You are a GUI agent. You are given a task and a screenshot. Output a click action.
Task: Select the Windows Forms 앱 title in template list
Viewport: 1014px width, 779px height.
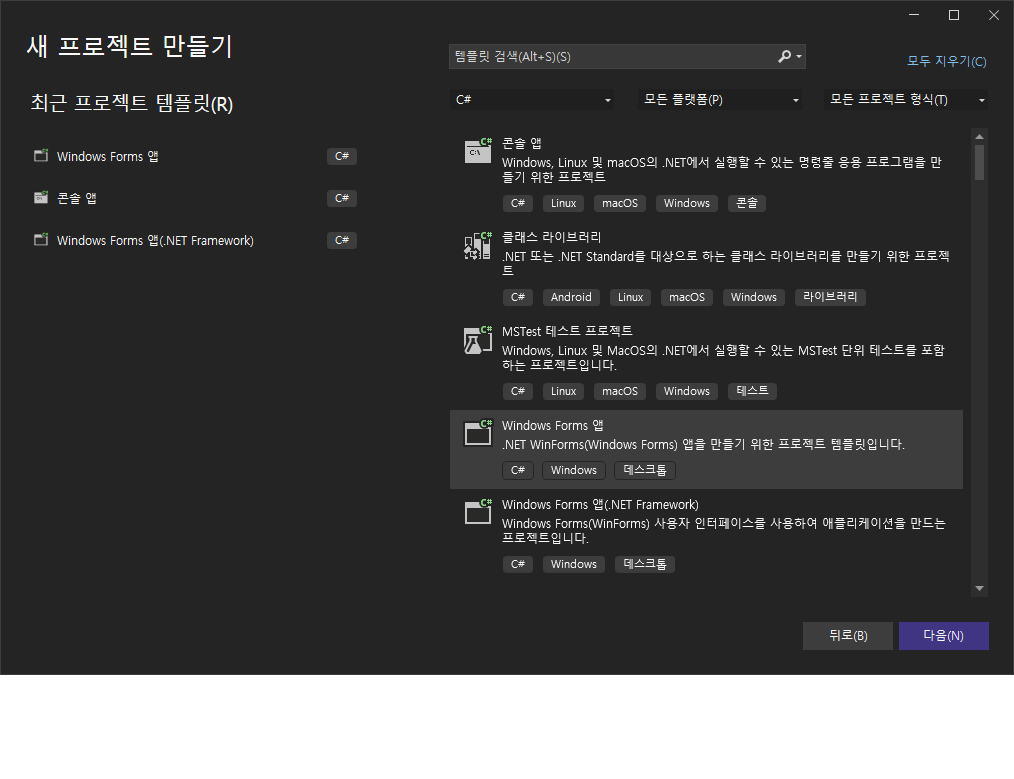[553, 425]
